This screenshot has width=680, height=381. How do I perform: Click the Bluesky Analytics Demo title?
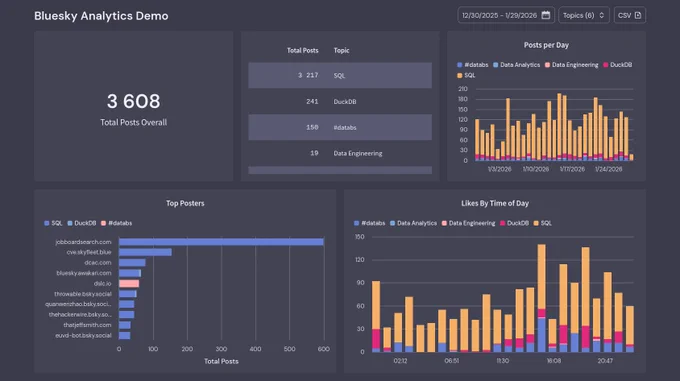click(x=101, y=16)
